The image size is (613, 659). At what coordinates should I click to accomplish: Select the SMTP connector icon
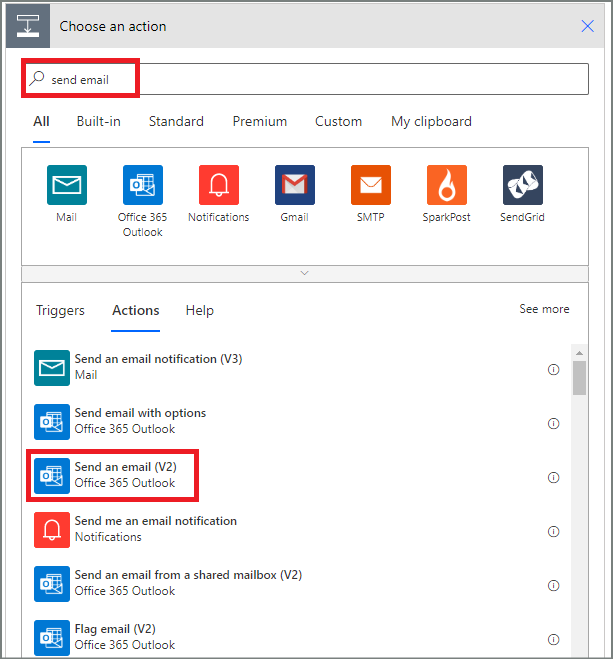[371, 185]
